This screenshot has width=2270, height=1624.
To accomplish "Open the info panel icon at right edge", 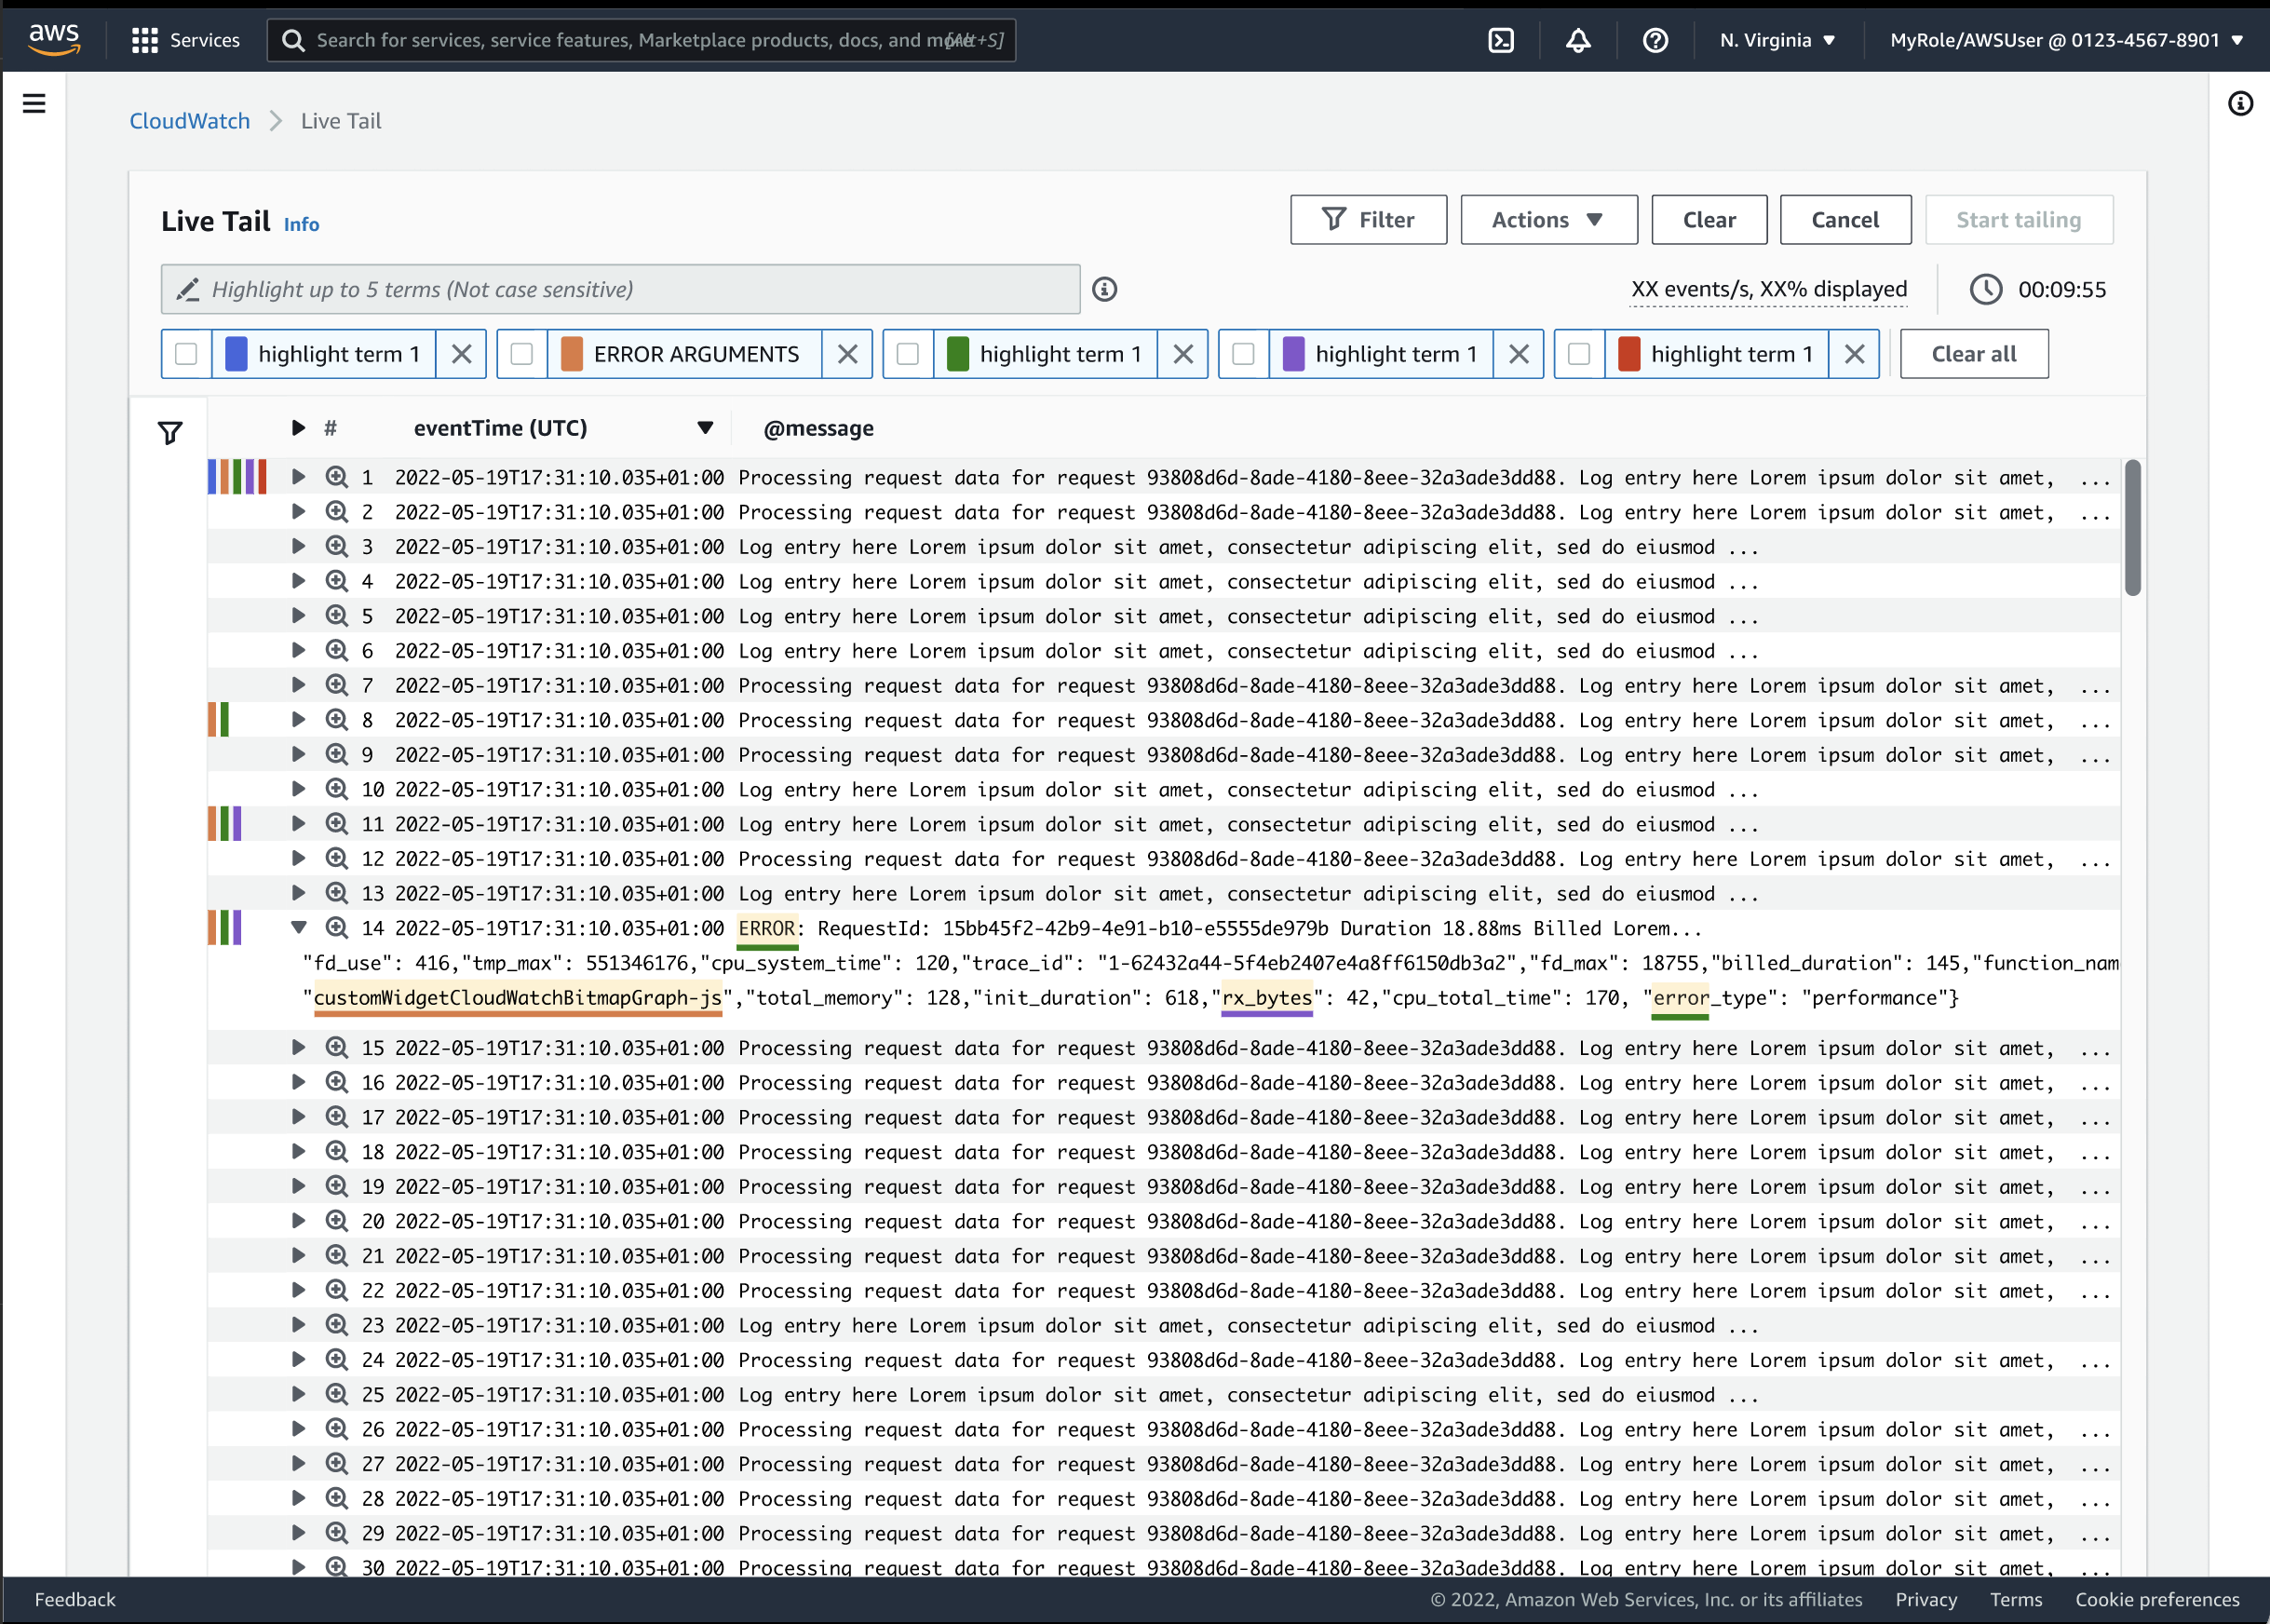I will click(x=2240, y=103).
